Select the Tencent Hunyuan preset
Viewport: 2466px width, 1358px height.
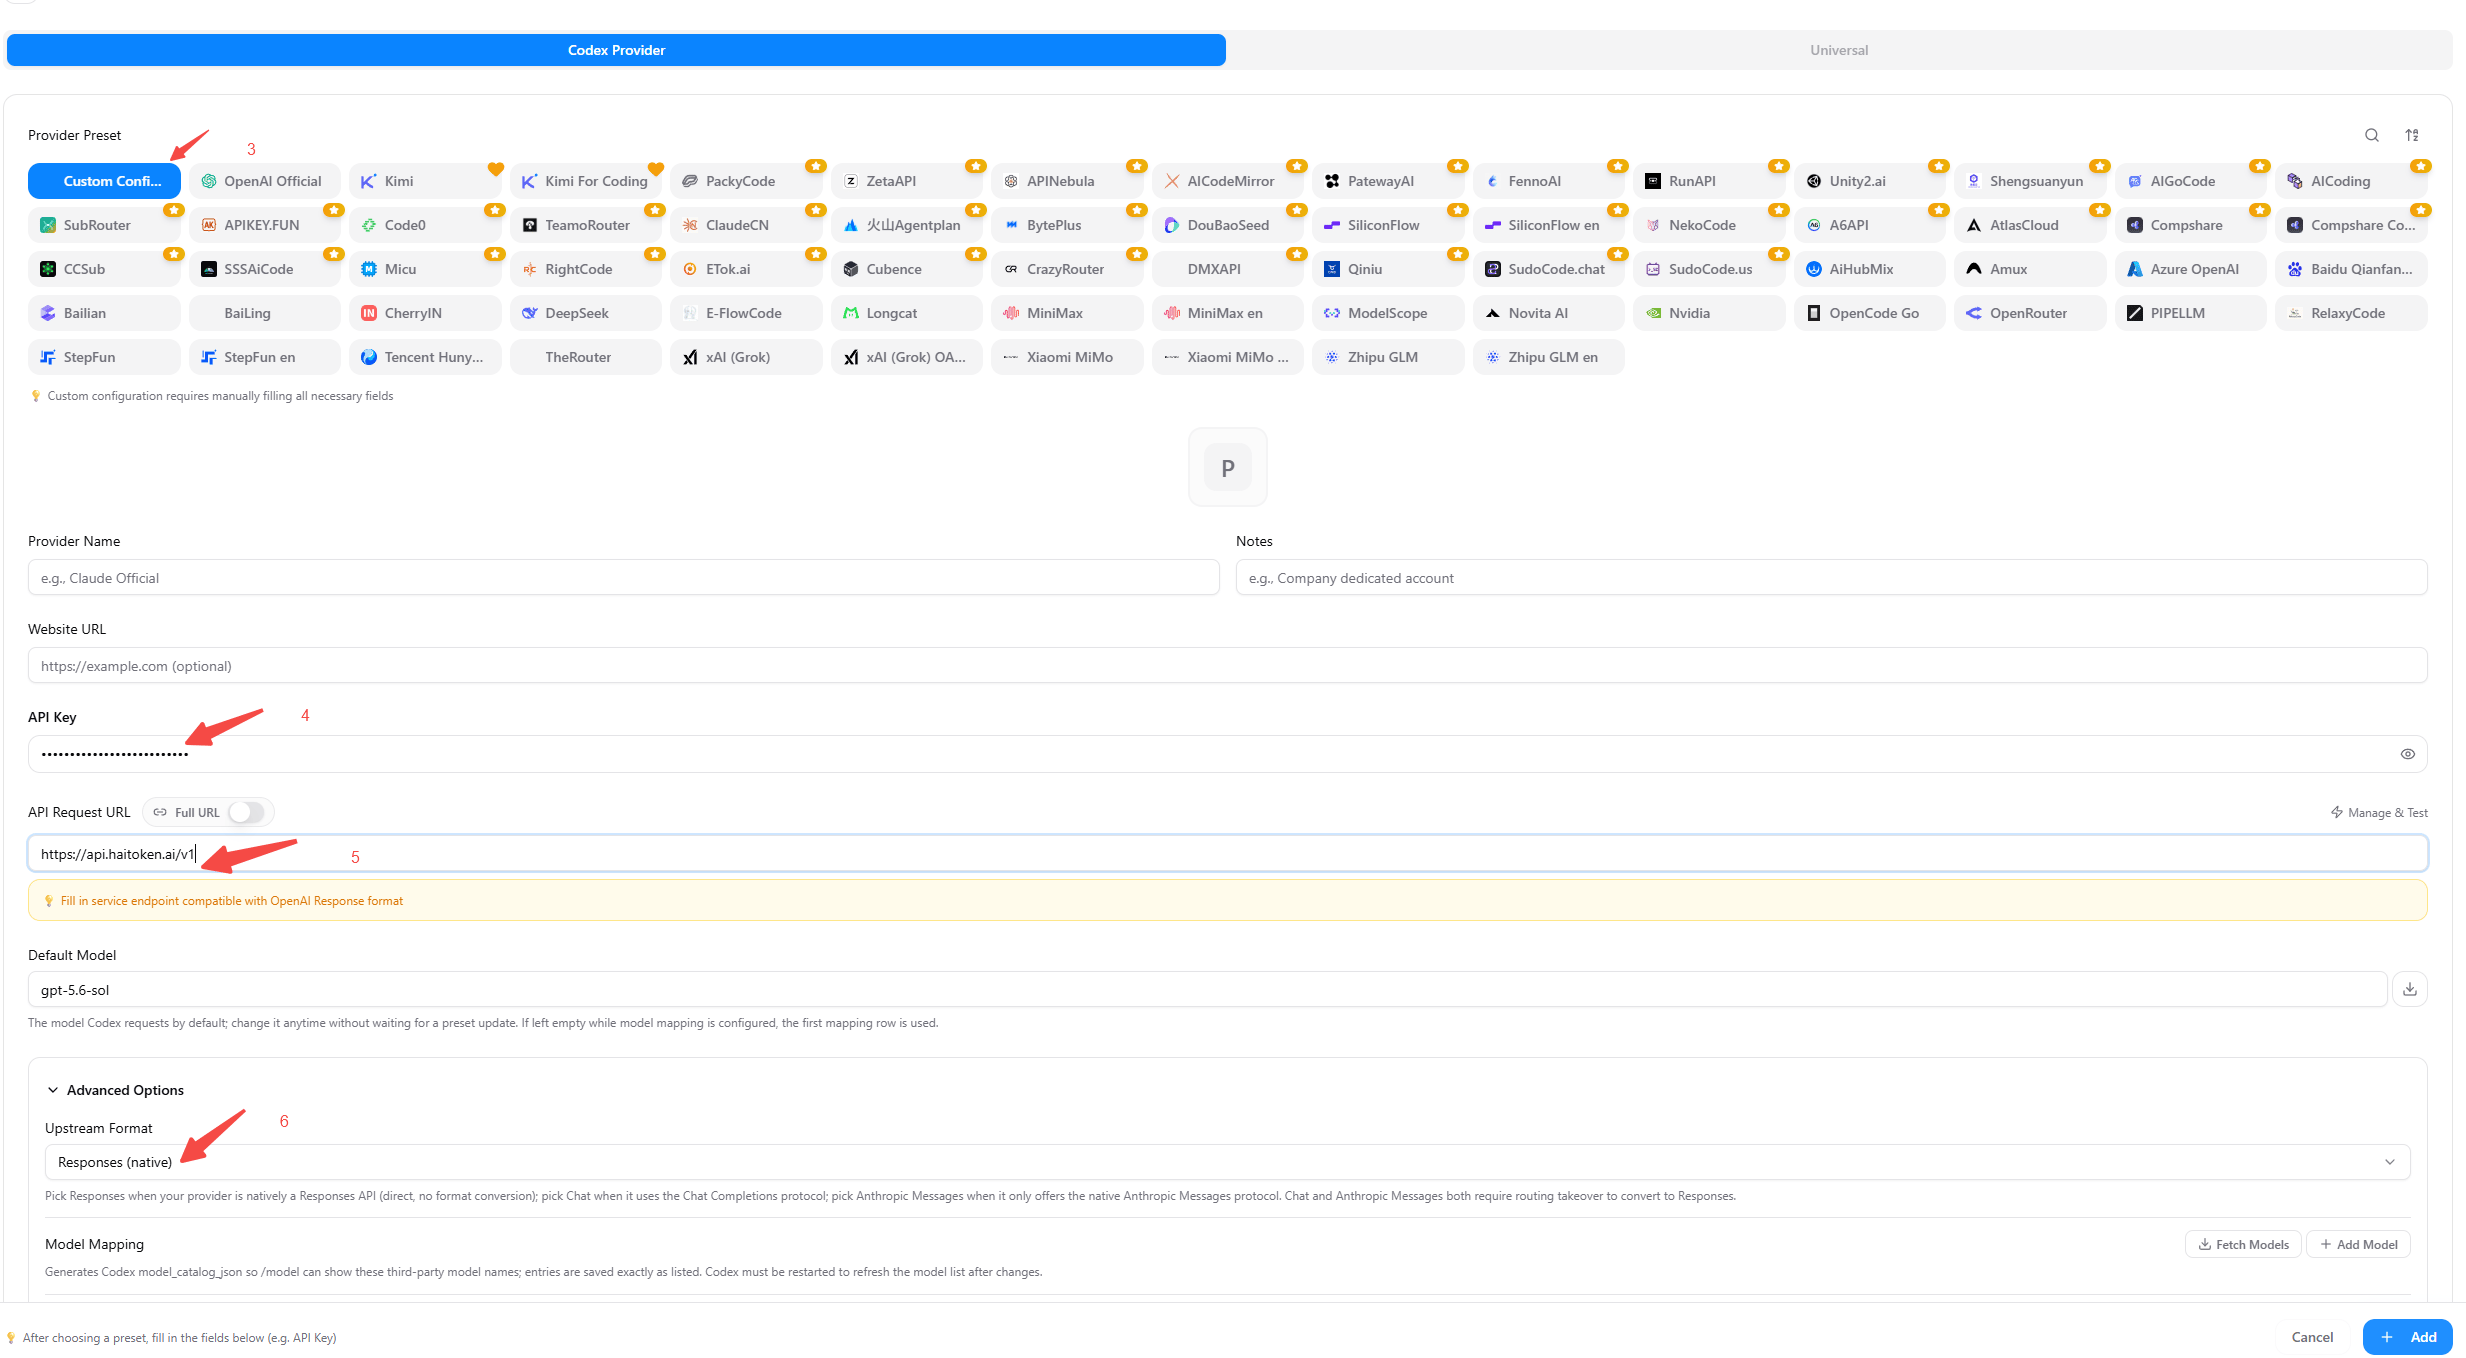(x=425, y=357)
